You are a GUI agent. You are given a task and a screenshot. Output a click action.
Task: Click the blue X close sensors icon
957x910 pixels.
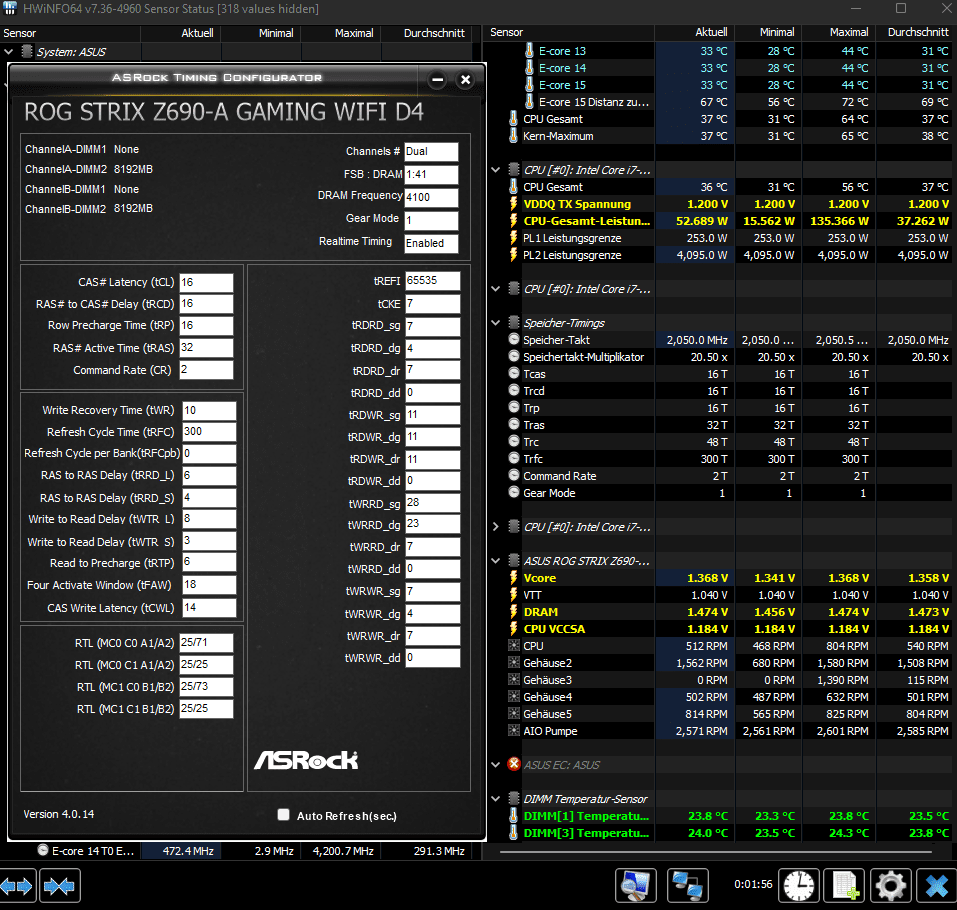coord(936,885)
